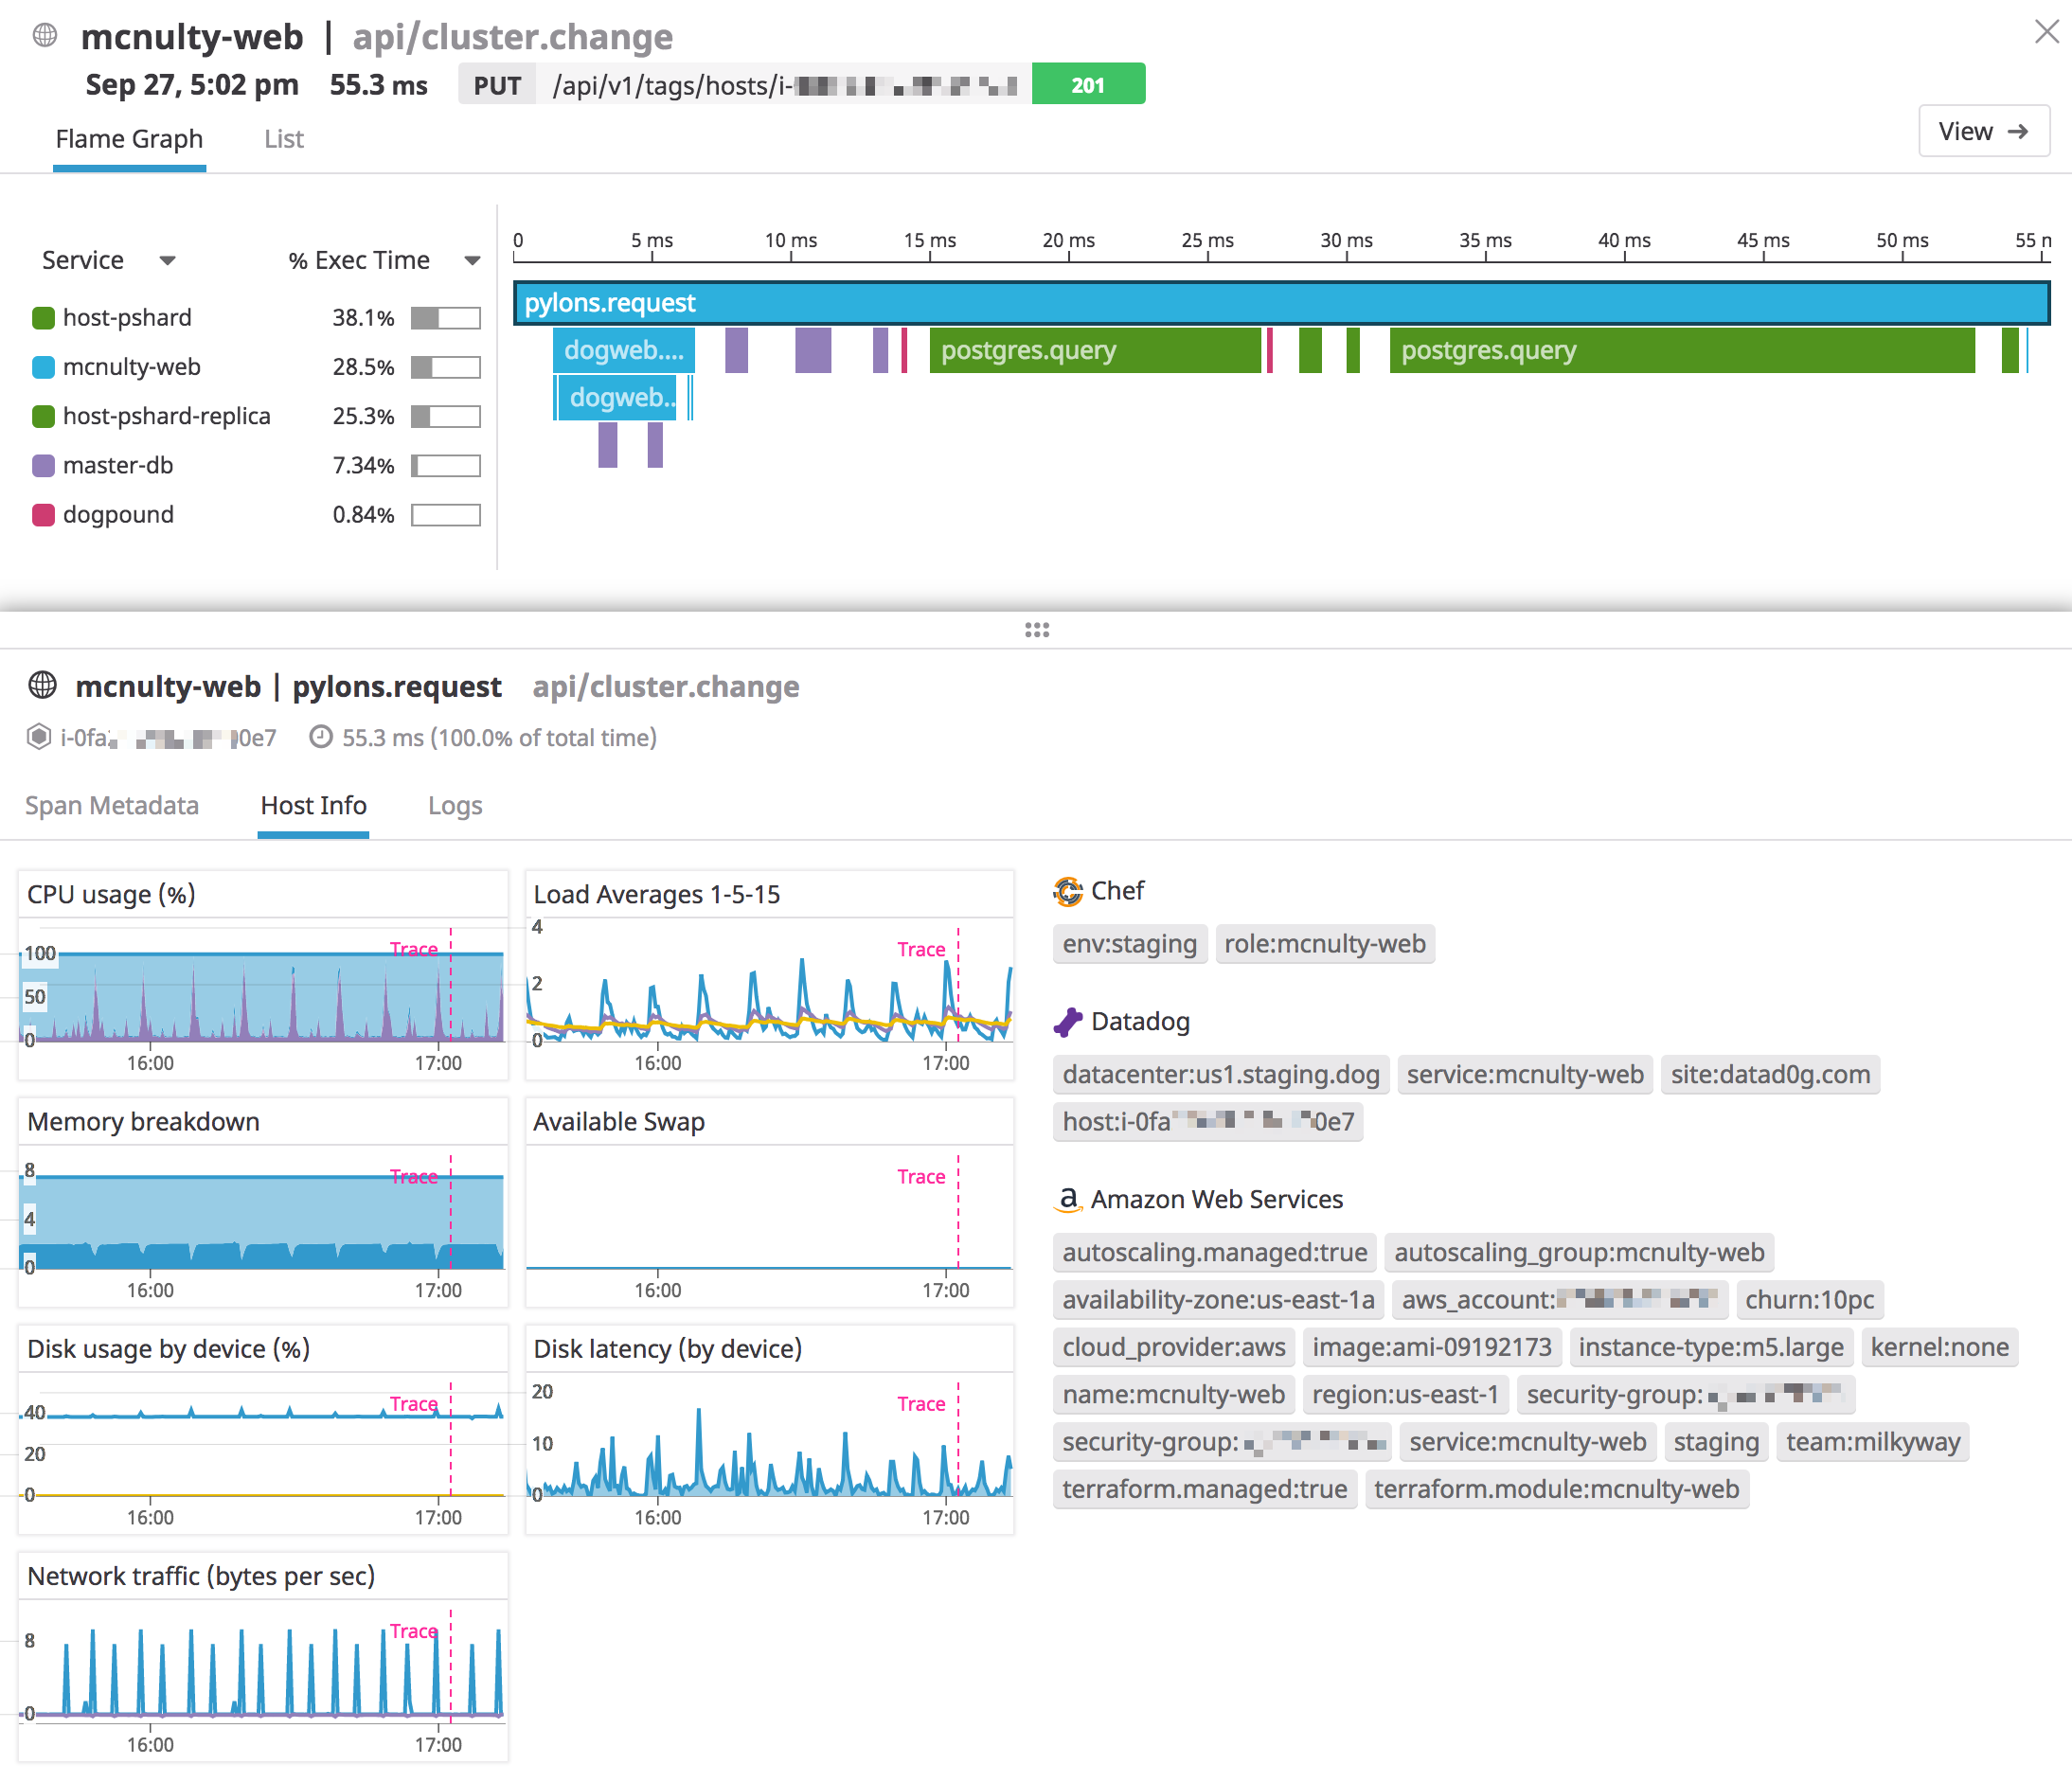2072x1782 pixels.
Task: Switch to the List tab
Action: (283, 139)
